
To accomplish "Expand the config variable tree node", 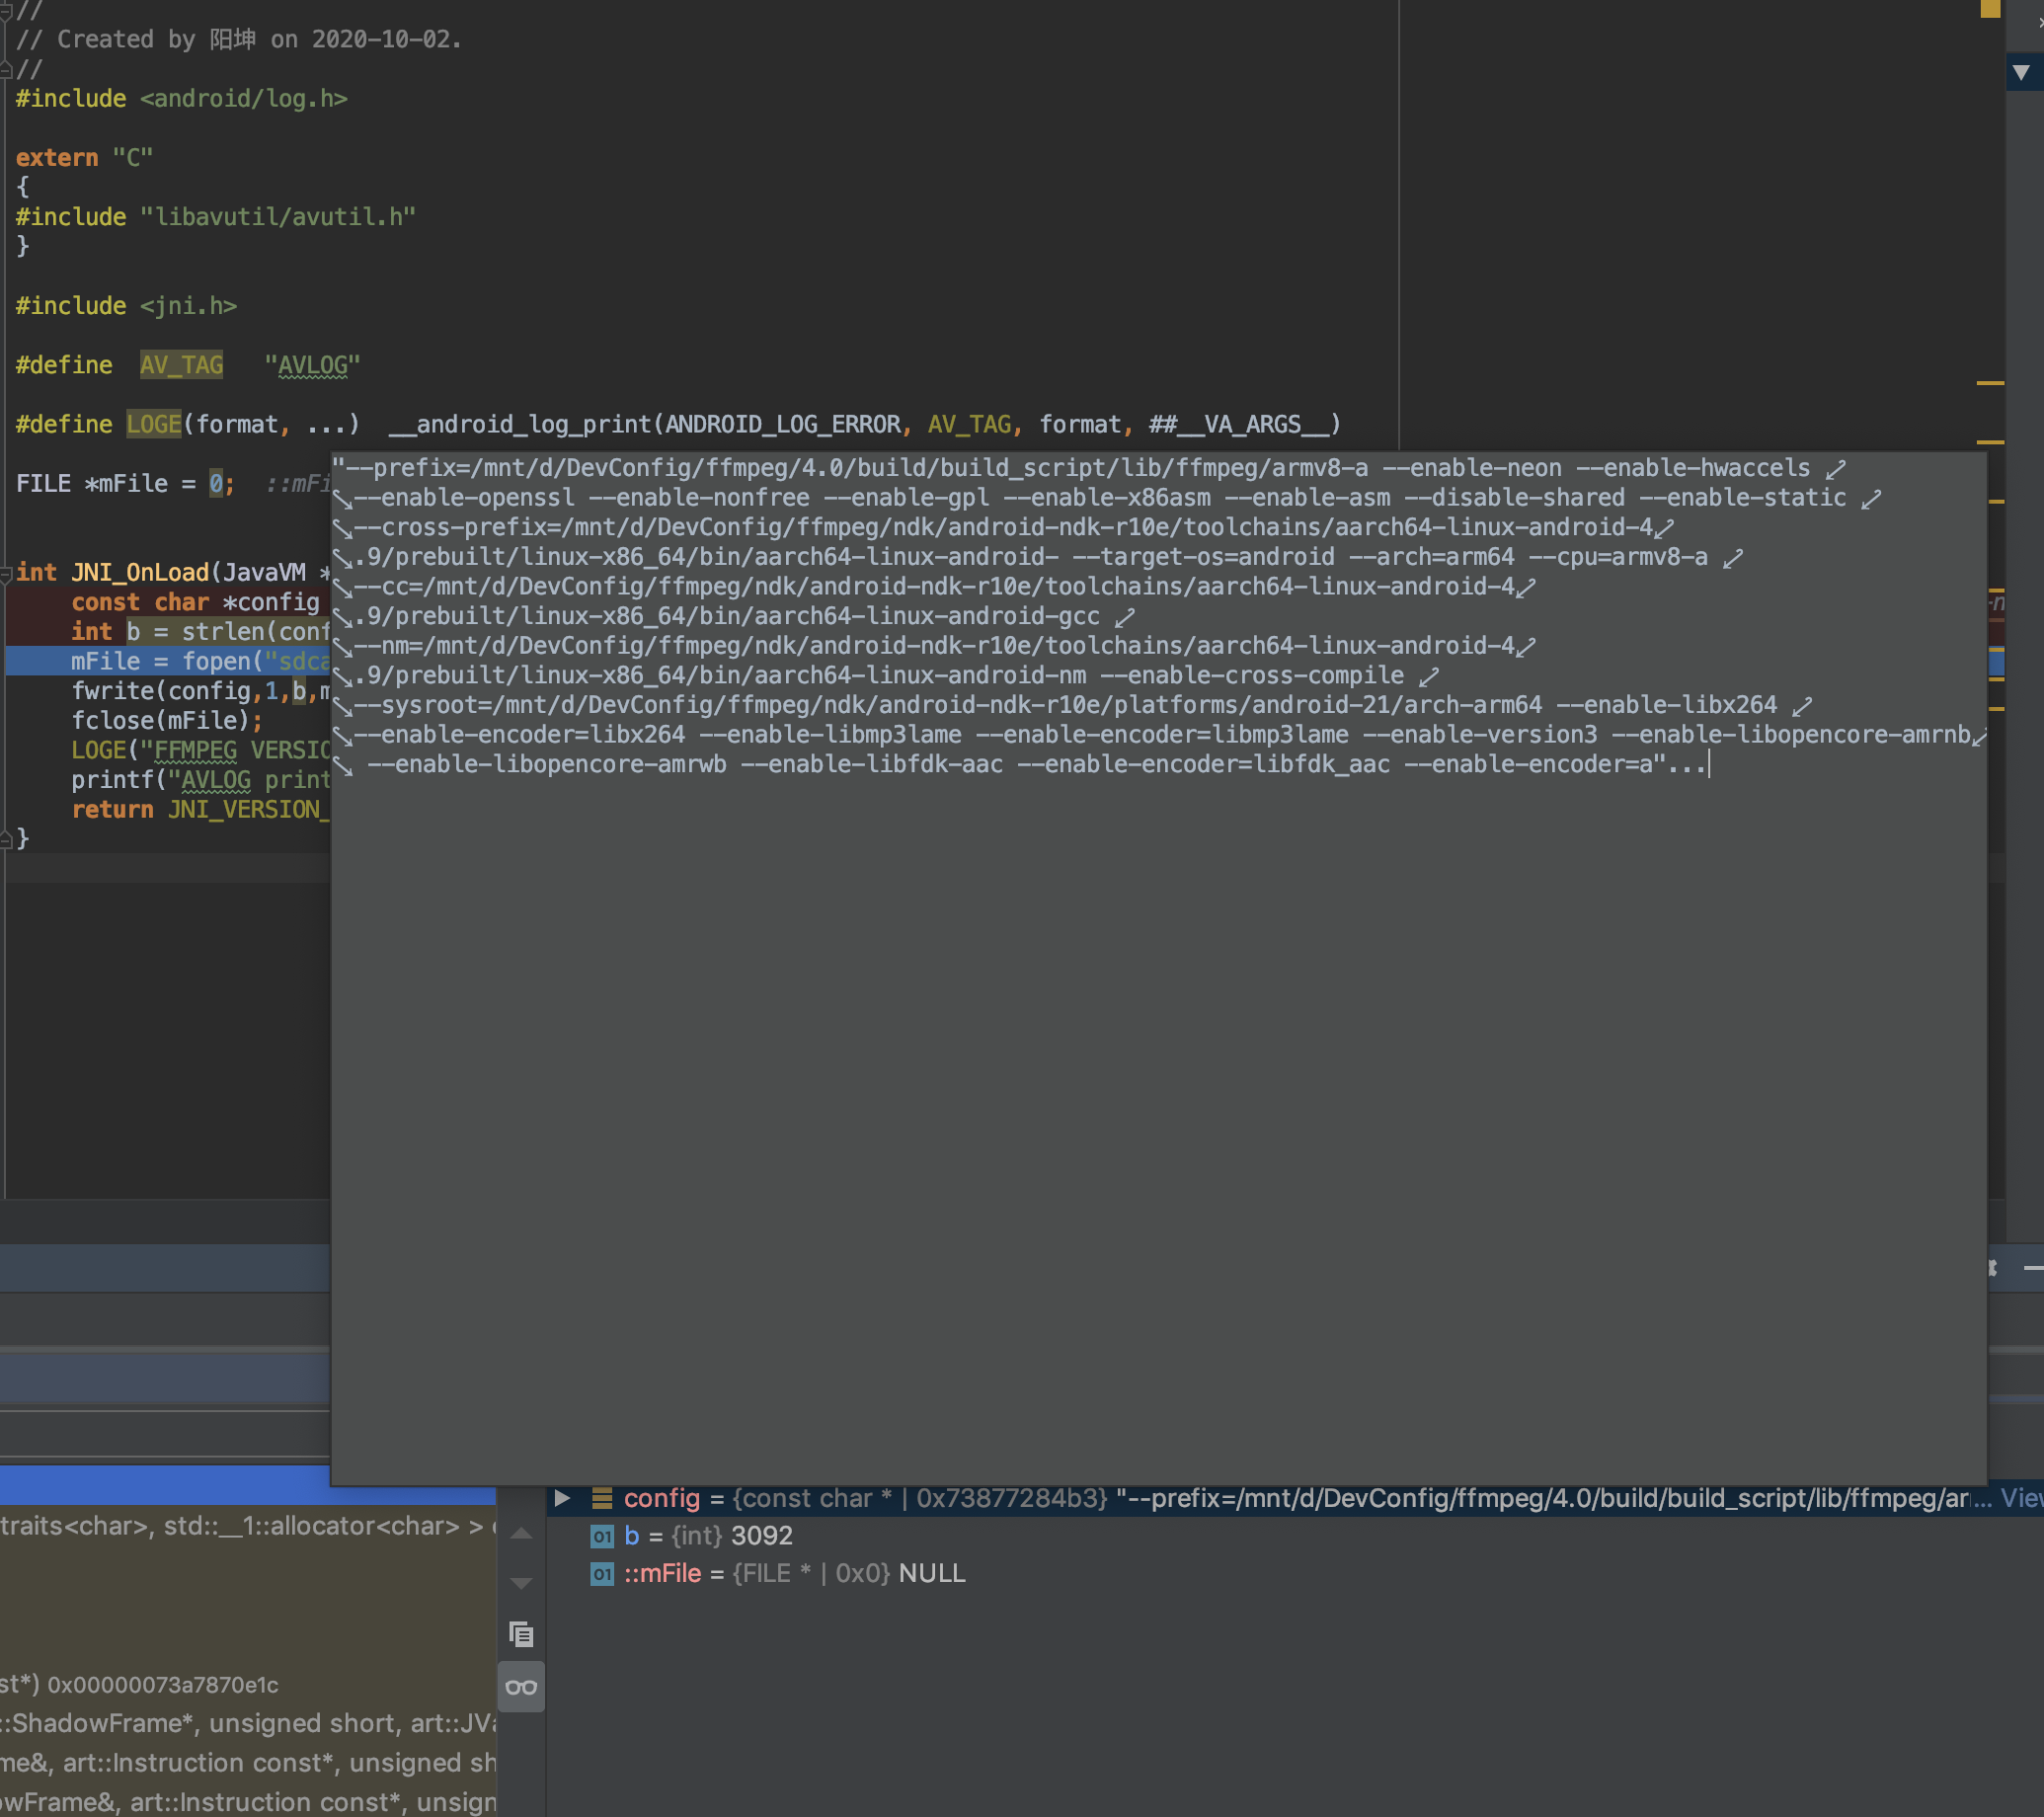I will pyautogui.click(x=563, y=1498).
